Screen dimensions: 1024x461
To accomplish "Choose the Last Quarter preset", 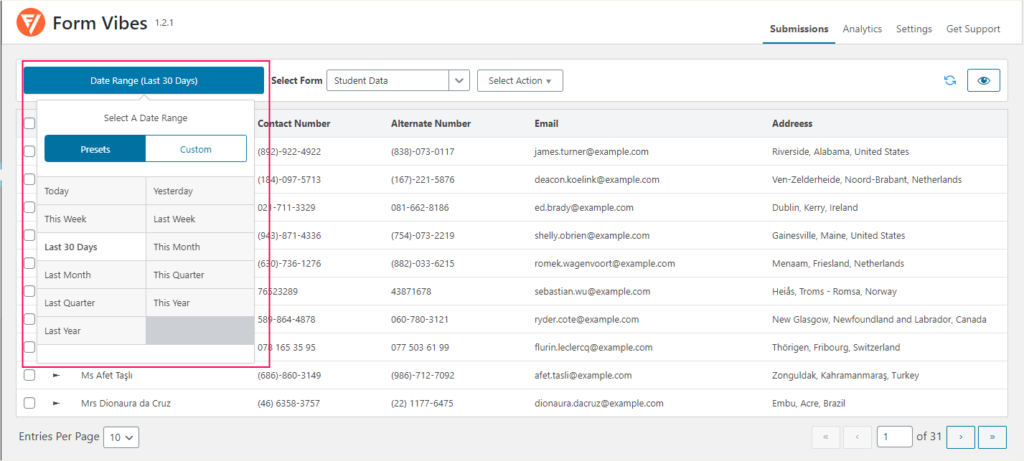I will [x=91, y=303].
